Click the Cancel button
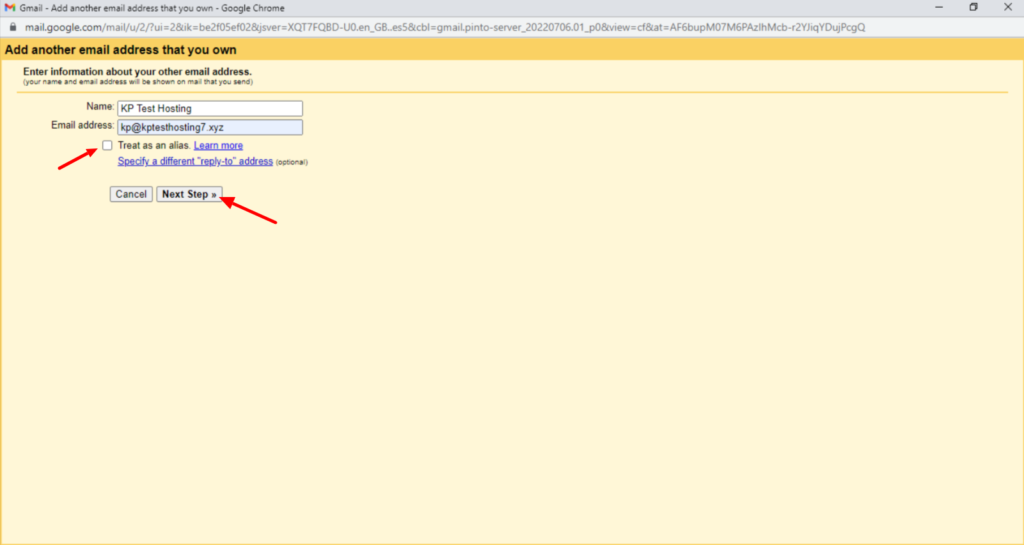1024x545 pixels. (131, 195)
